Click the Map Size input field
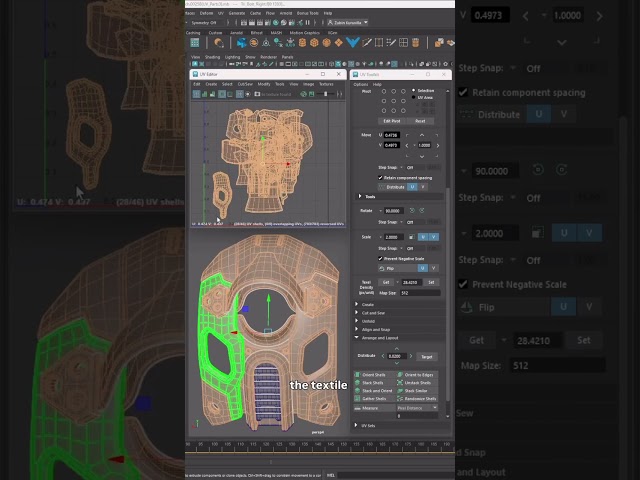Screen dimensions: 640x480 point(420,293)
